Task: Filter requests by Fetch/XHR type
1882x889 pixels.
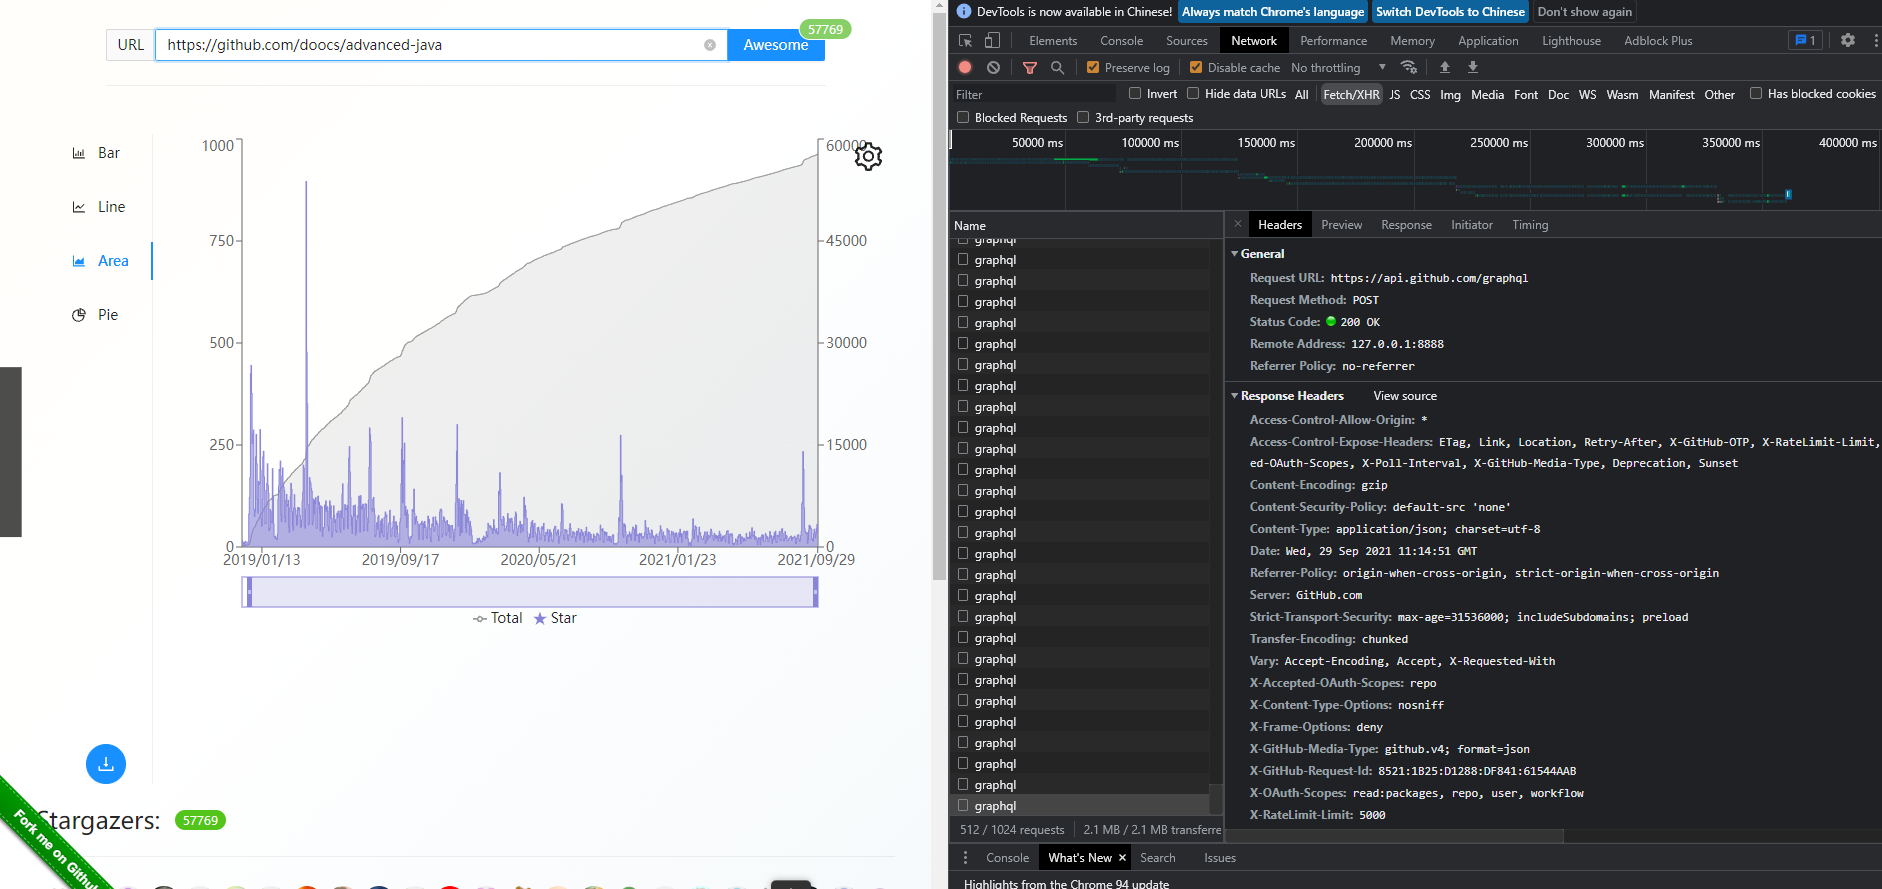Action: pos(1351,94)
